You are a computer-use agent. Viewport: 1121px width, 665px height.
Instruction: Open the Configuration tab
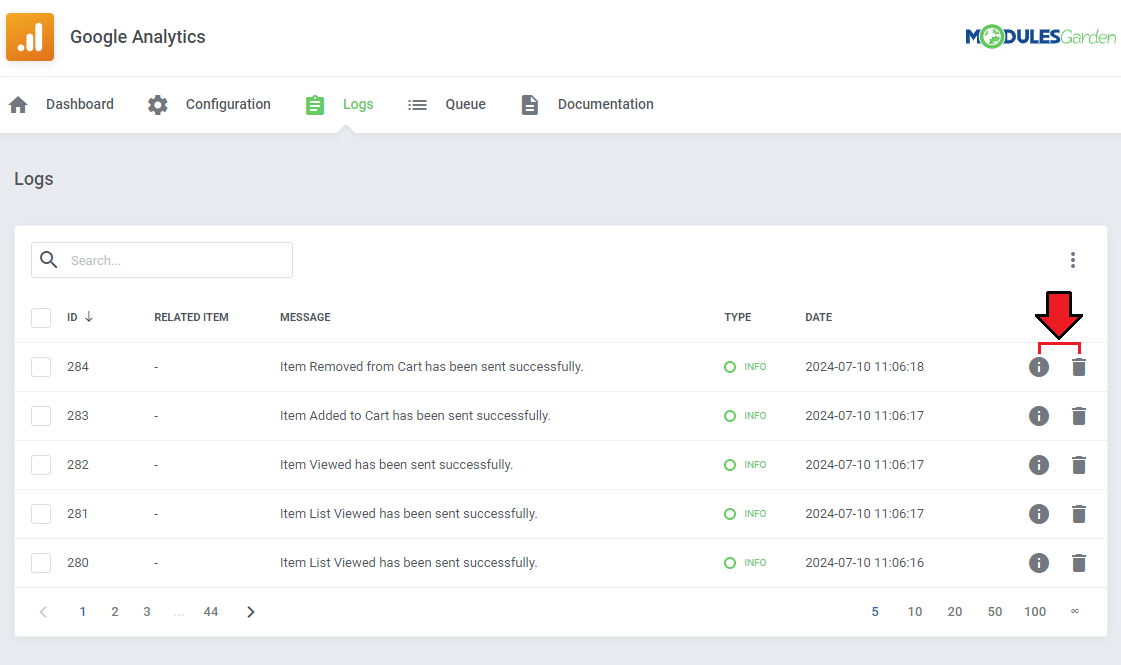coord(228,104)
